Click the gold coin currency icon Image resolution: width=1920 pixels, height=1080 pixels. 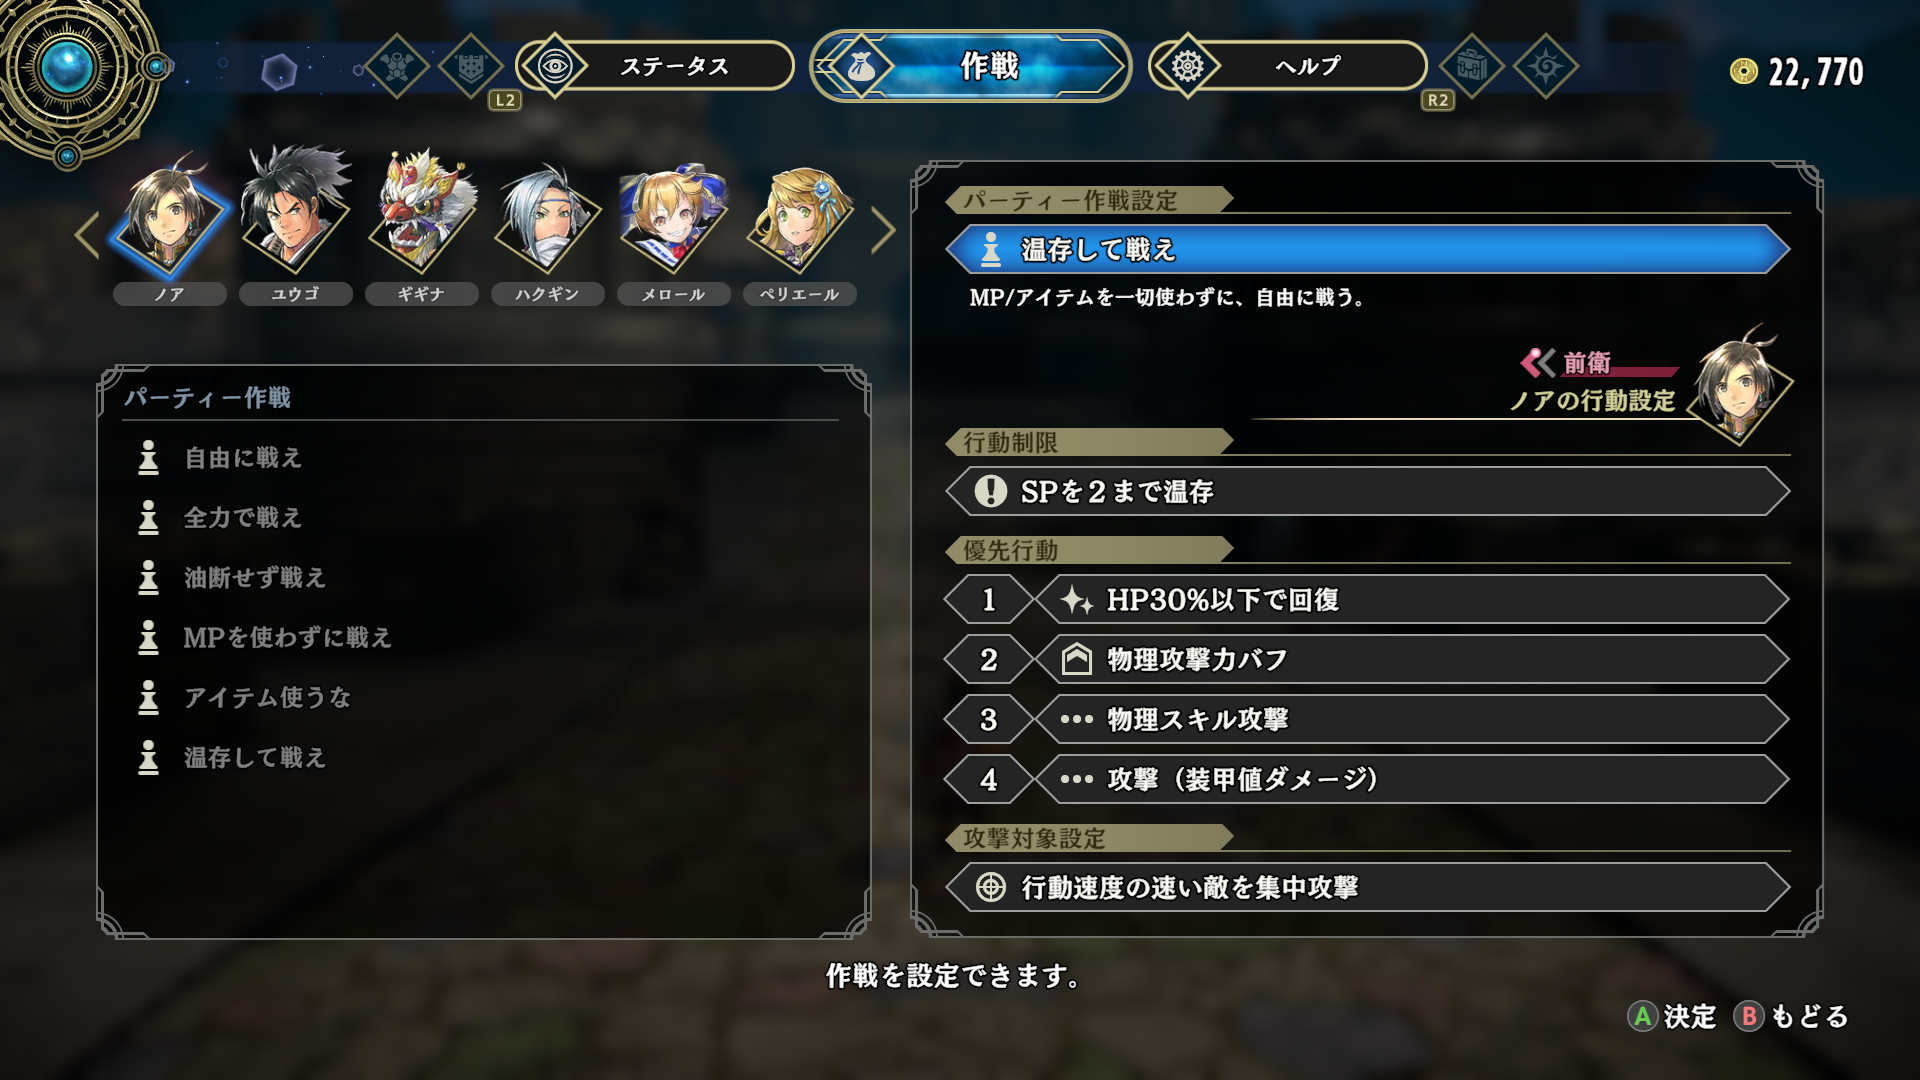pyautogui.click(x=1743, y=71)
